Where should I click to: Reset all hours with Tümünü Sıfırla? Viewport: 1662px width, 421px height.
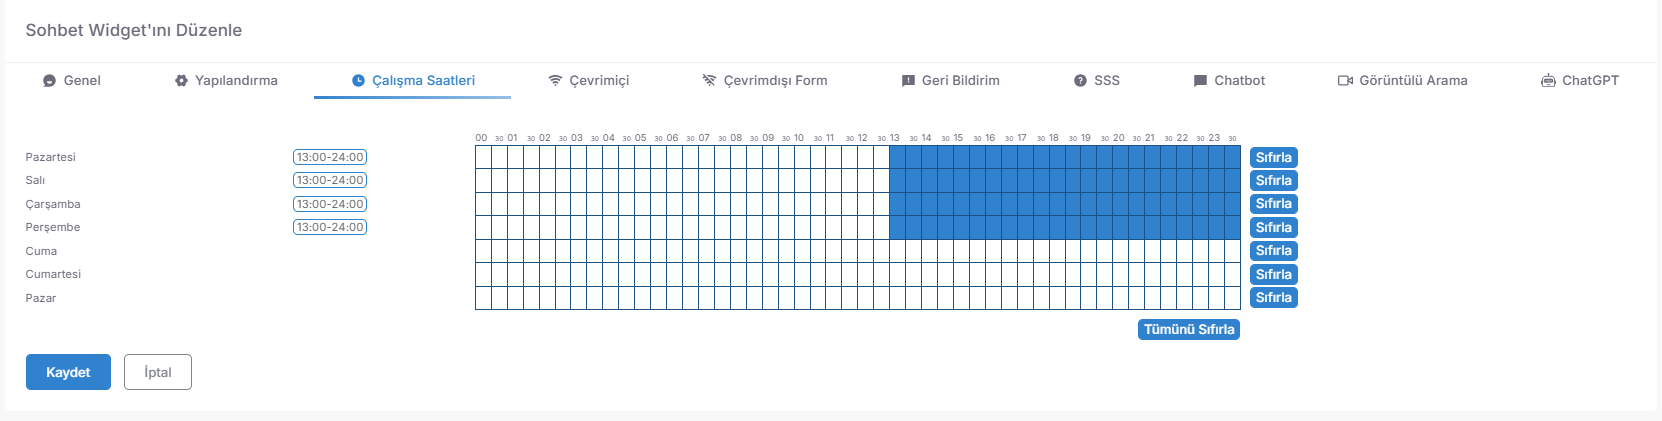(x=1189, y=330)
